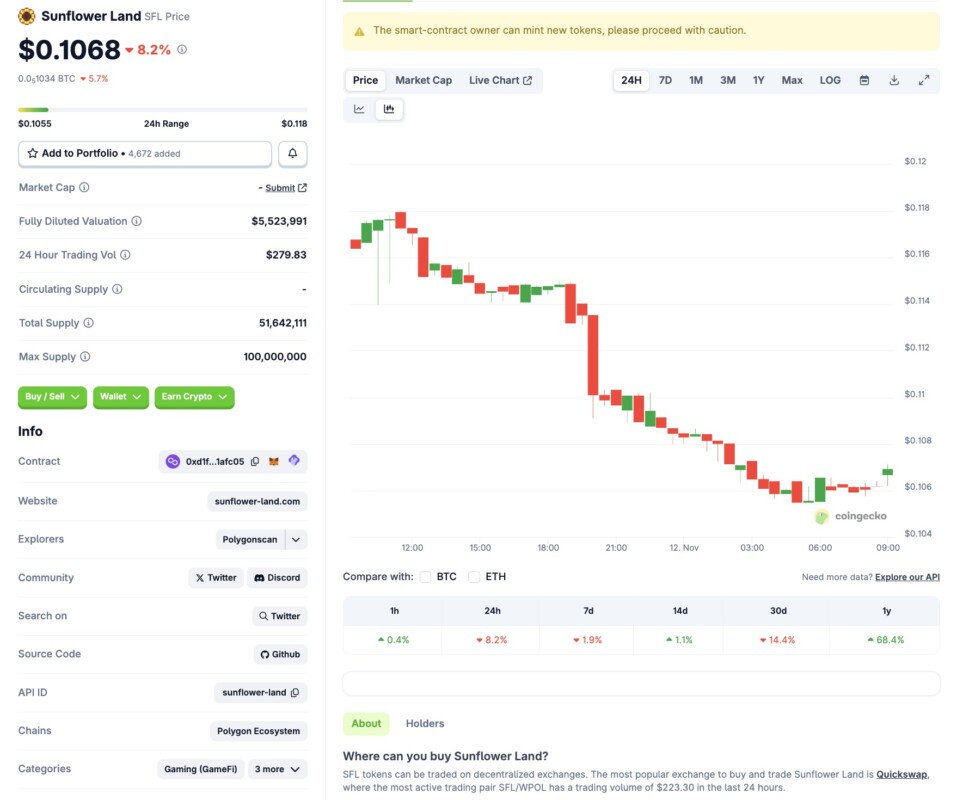
Task: Enable the ETH comparison checkbox
Action: coord(473,577)
